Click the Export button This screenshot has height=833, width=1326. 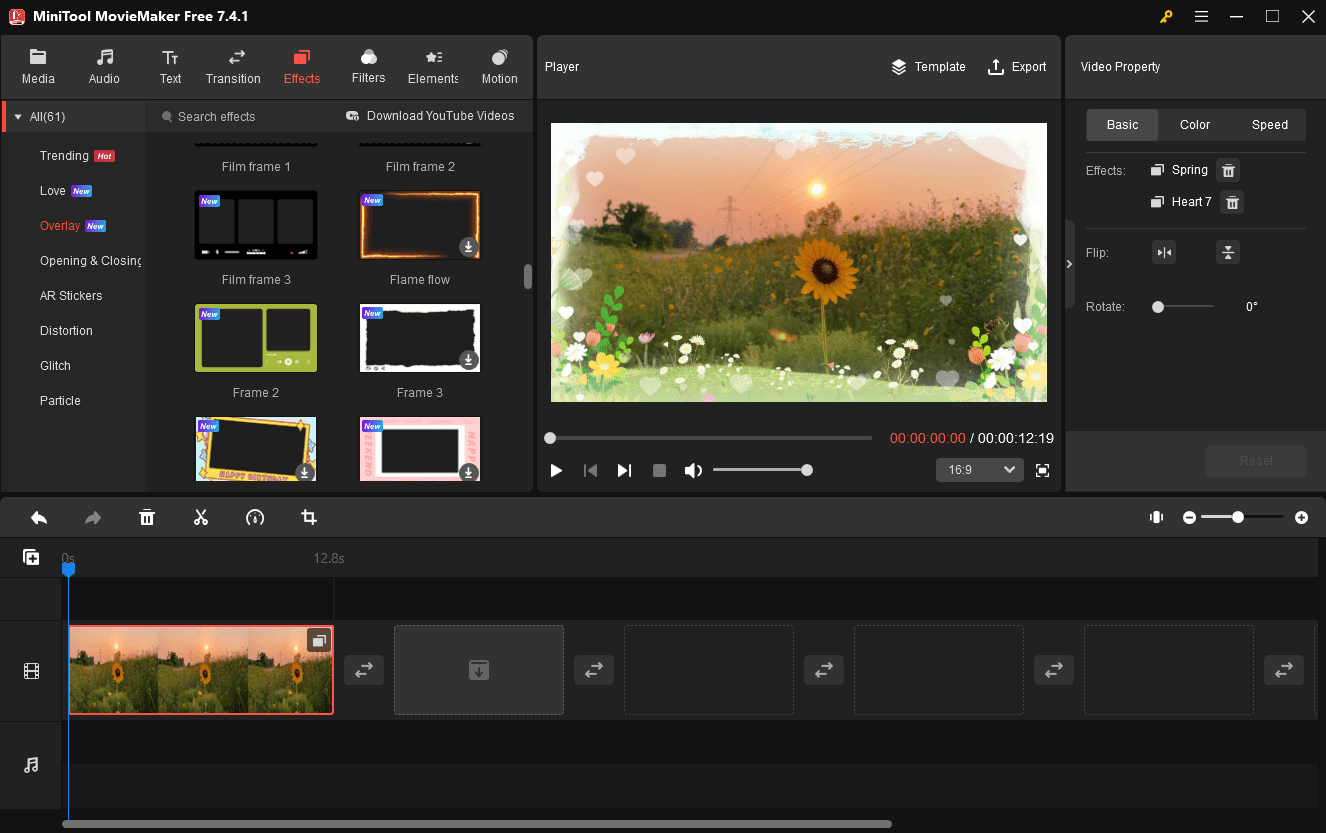1017,67
